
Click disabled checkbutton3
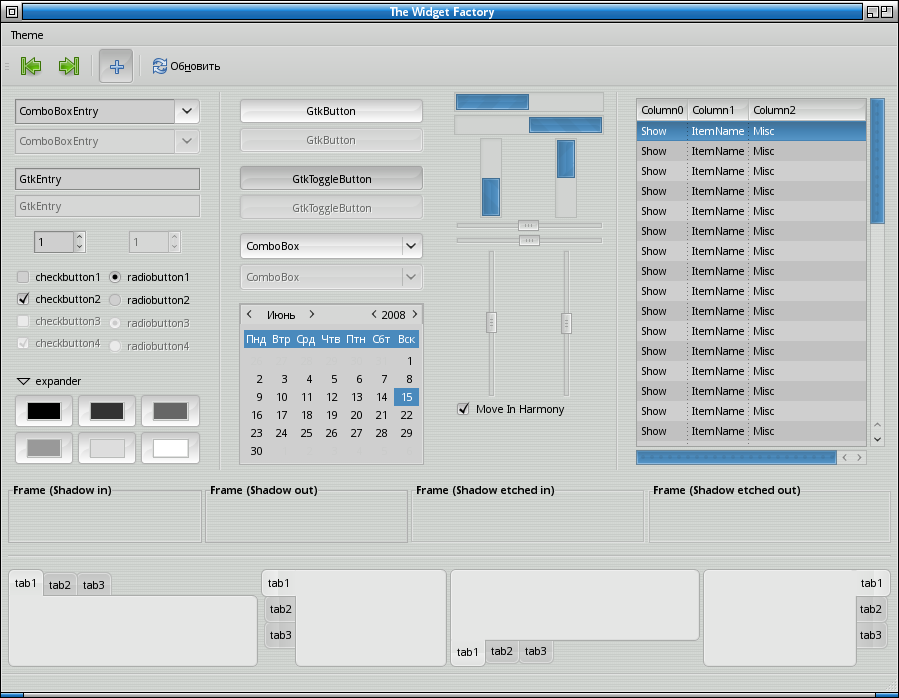coord(23,321)
